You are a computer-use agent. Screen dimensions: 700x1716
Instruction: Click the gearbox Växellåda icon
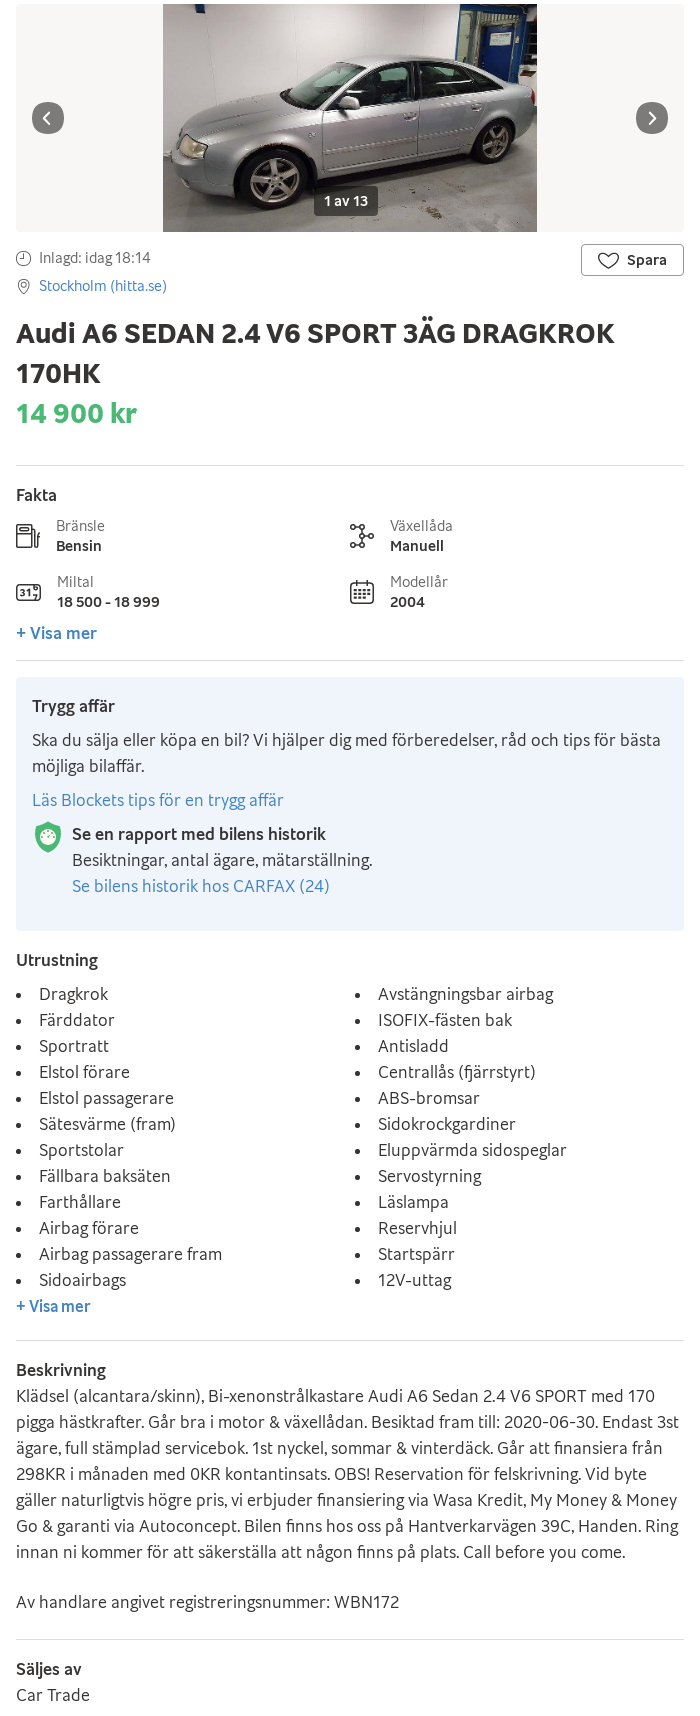[362, 536]
